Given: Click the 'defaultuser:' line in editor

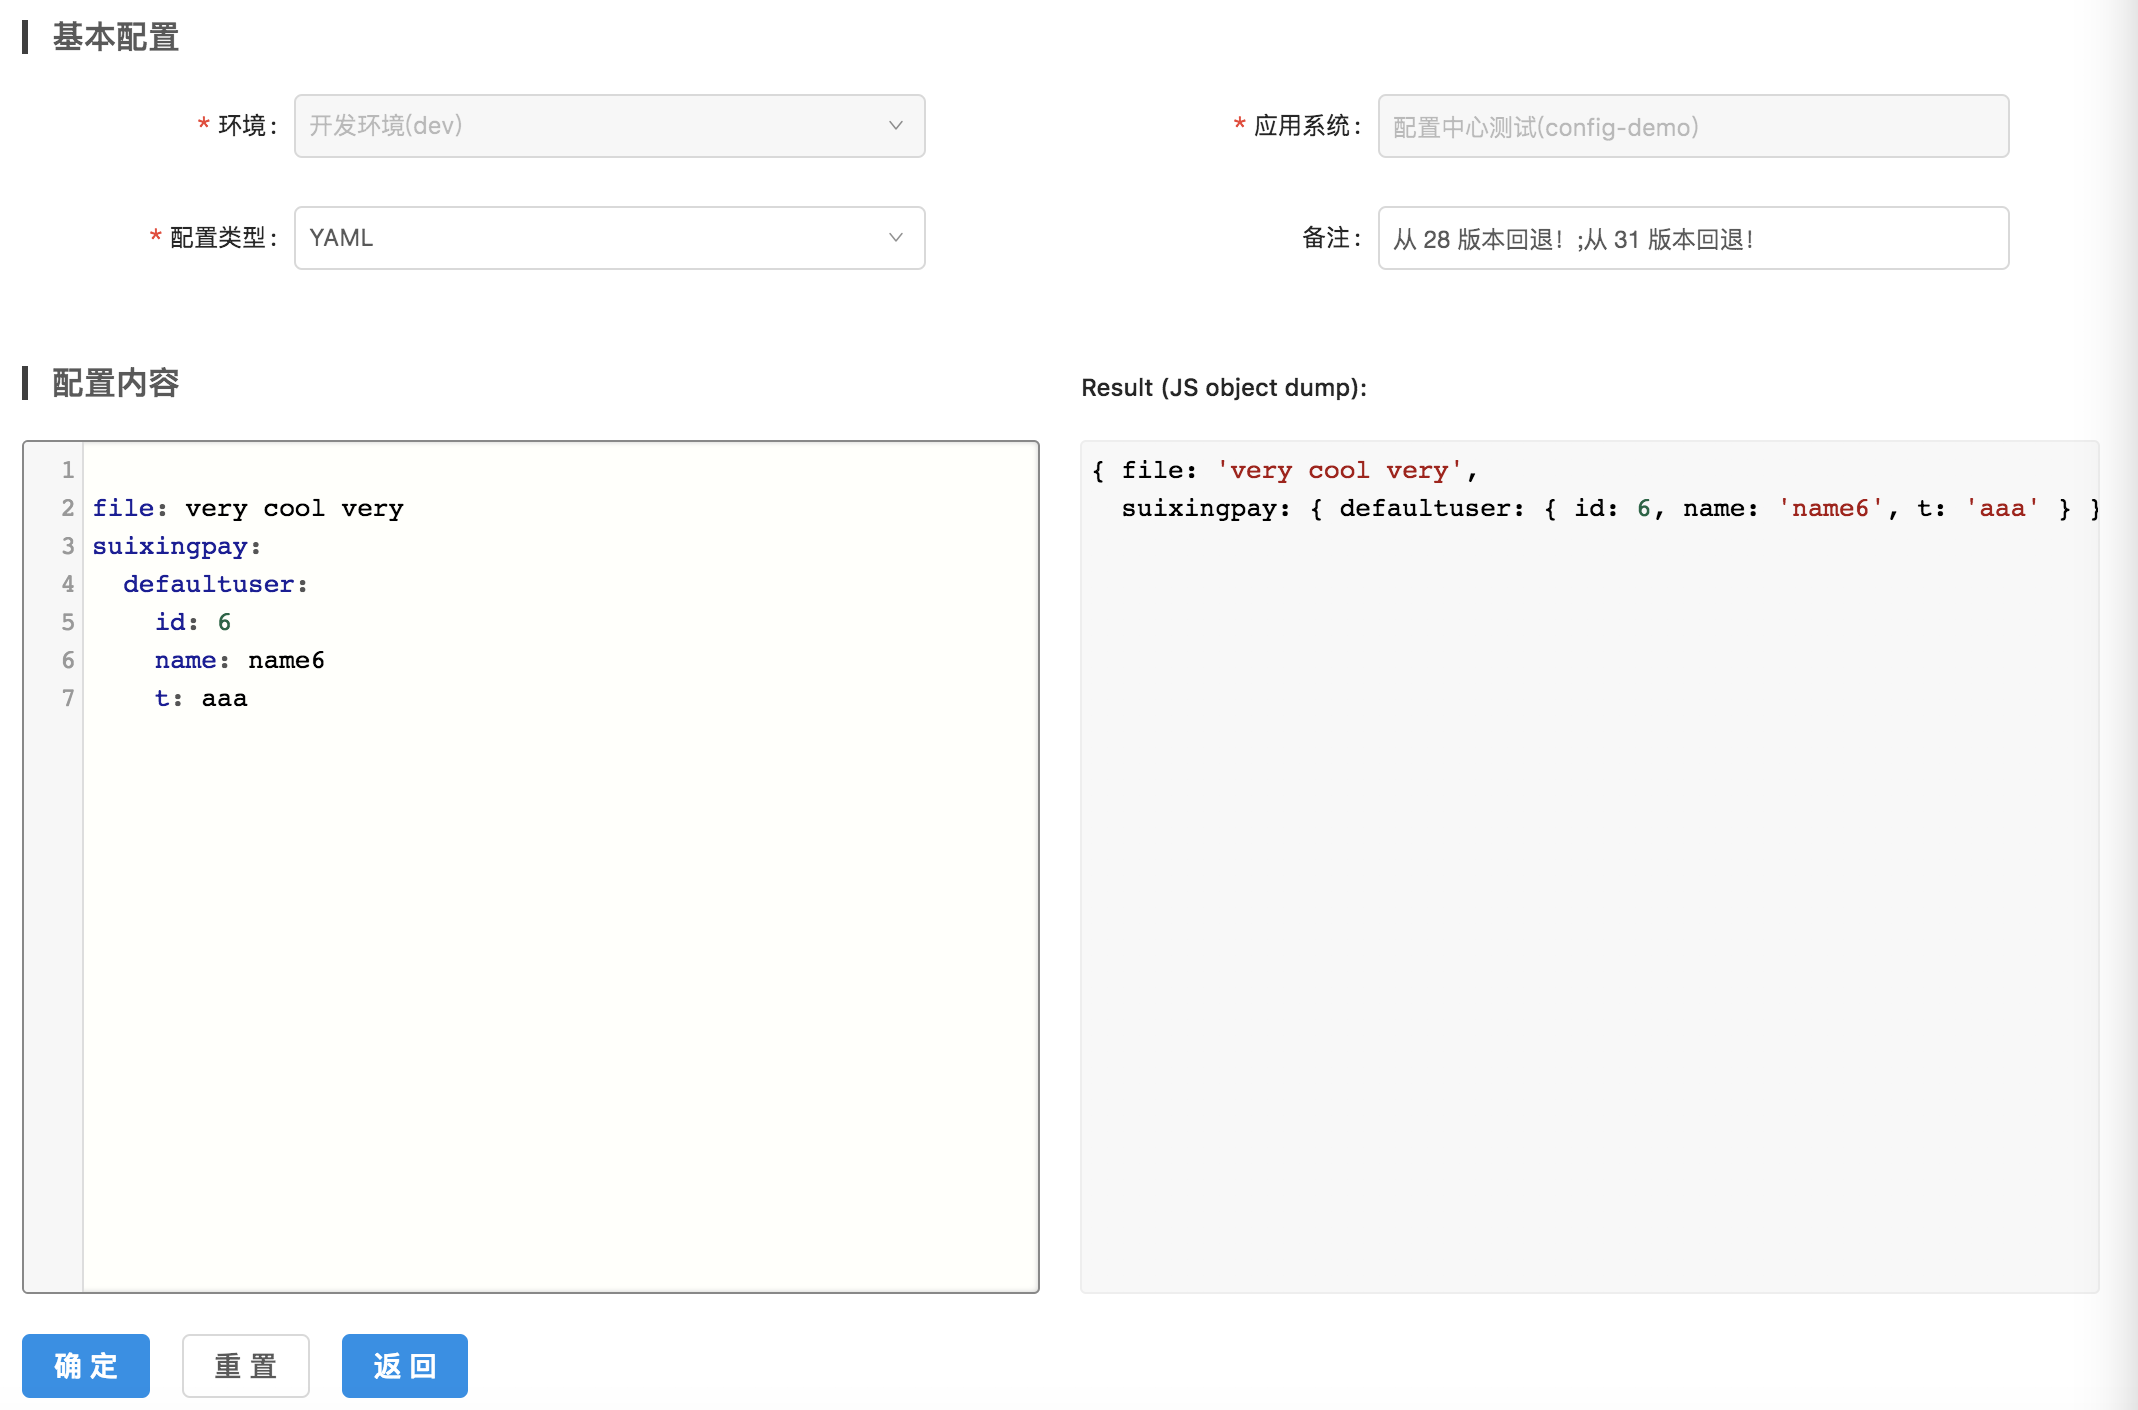Looking at the screenshot, I should coord(215,584).
